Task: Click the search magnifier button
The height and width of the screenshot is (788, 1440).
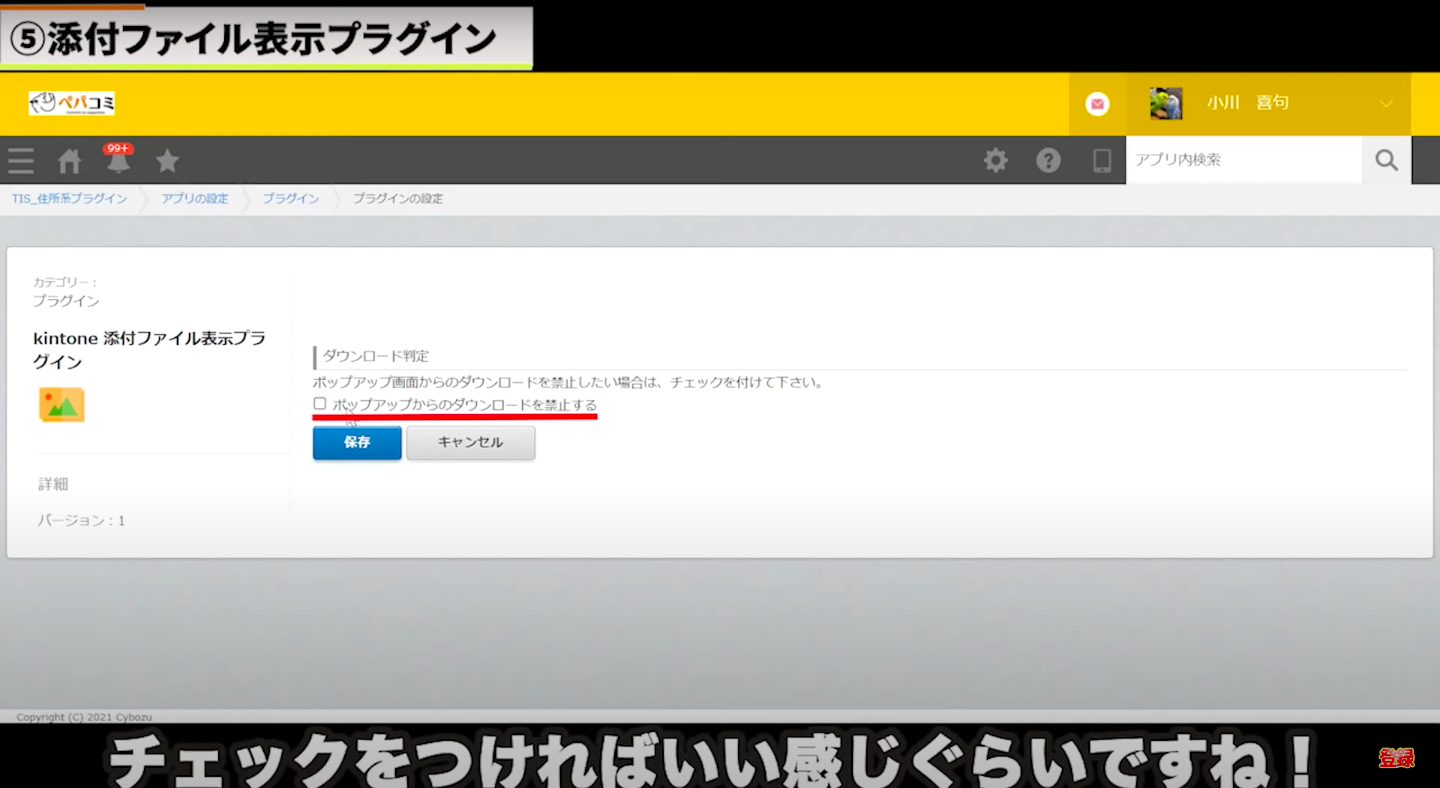Action: coord(1386,160)
